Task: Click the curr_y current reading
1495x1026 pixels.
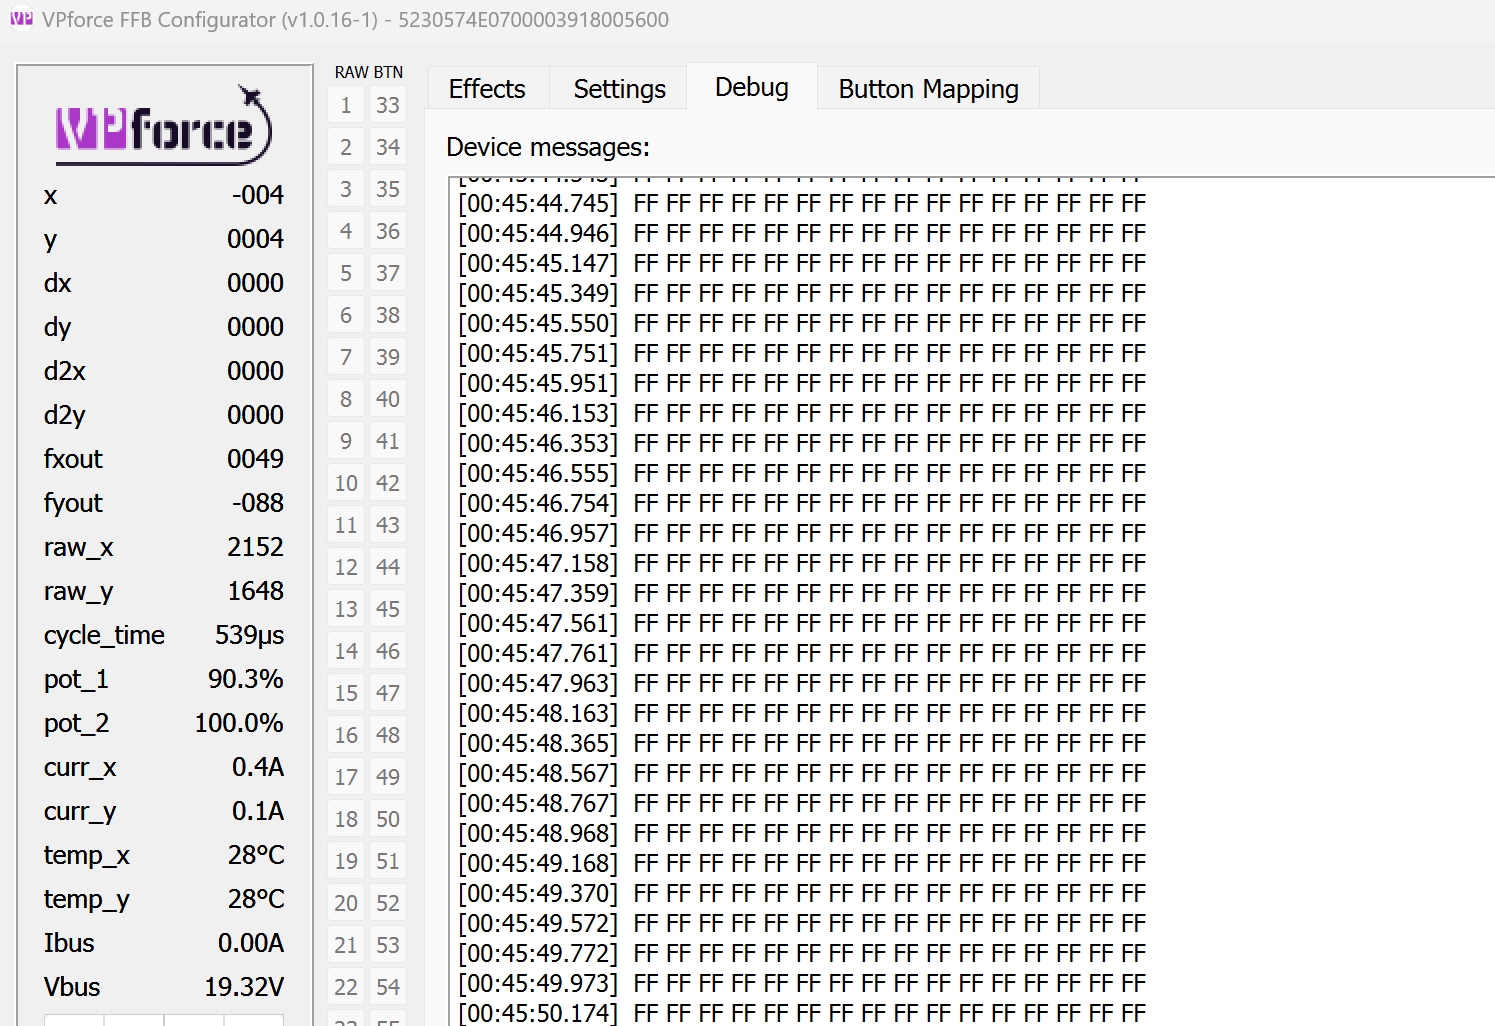Action: click(x=258, y=811)
